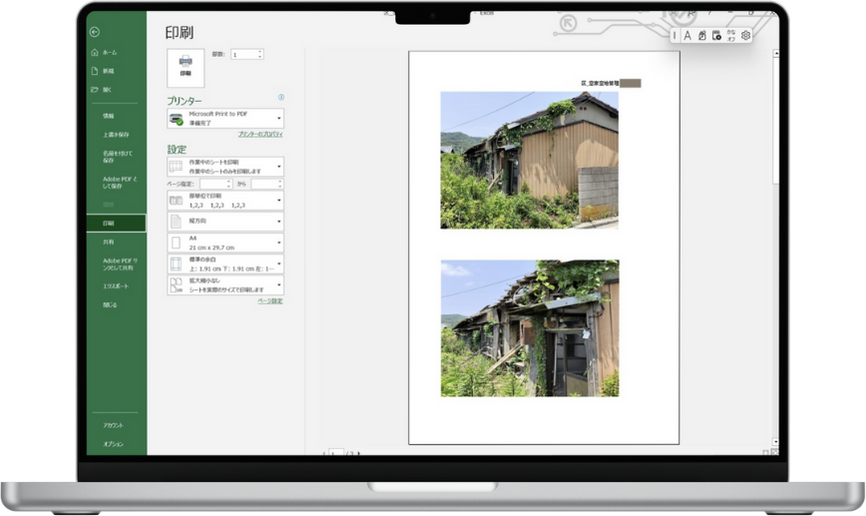Click the printer info icon
866x516 pixels.
tap(281, 98)
